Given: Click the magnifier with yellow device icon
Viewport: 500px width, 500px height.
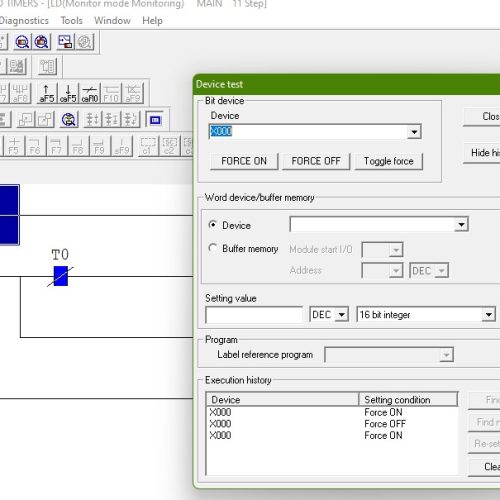Looking at the screenshot, I should click(69, 119).
